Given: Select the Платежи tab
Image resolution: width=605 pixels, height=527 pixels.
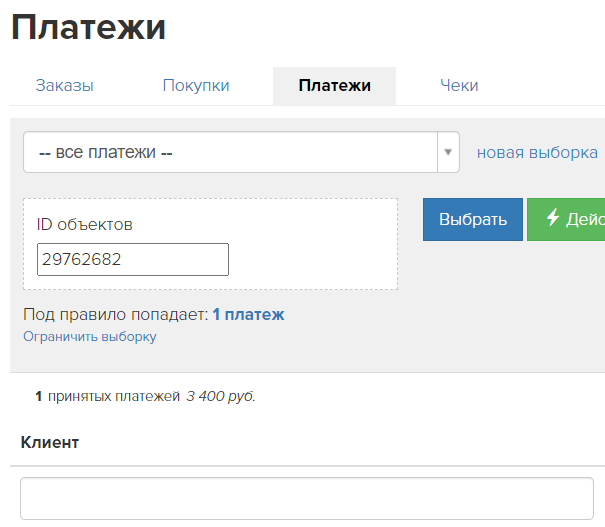Looking at the screenshot, I should (335, 86).
